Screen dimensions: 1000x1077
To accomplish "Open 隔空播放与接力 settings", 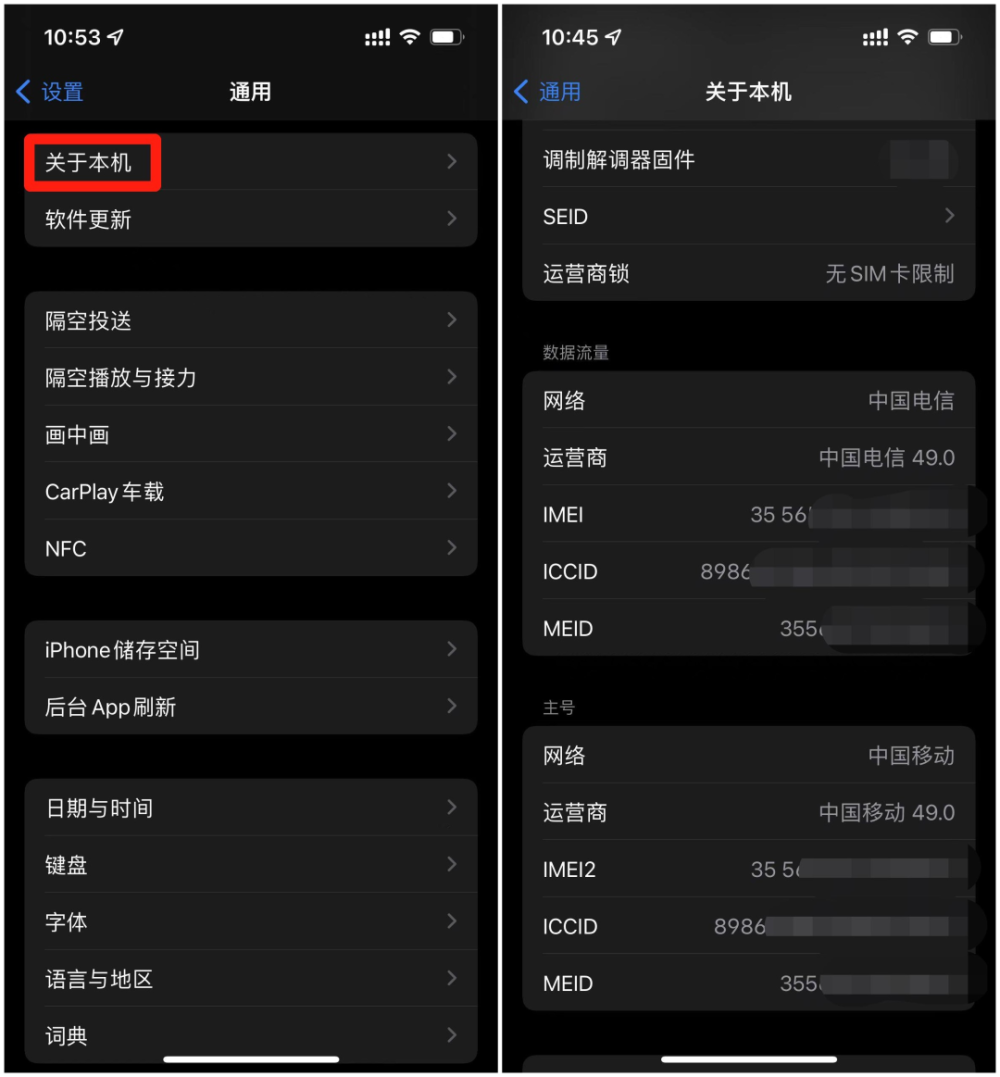I will [251, 377].
